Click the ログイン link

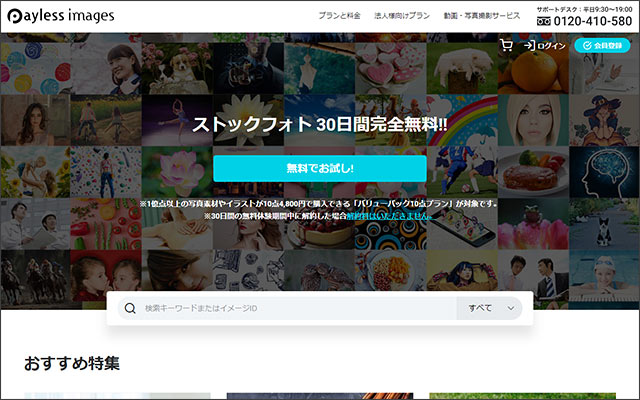tap(551, 45)
